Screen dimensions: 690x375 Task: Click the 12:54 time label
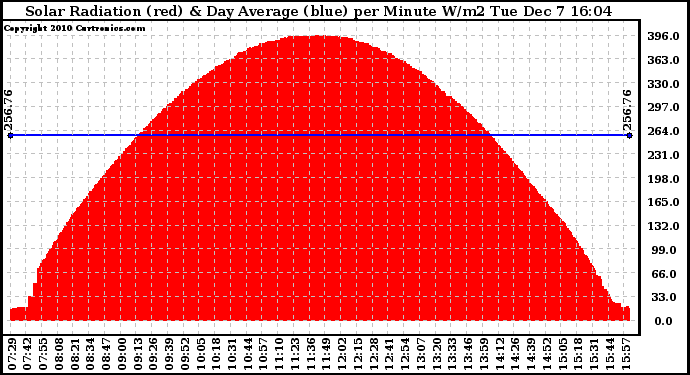click(405, 354)
